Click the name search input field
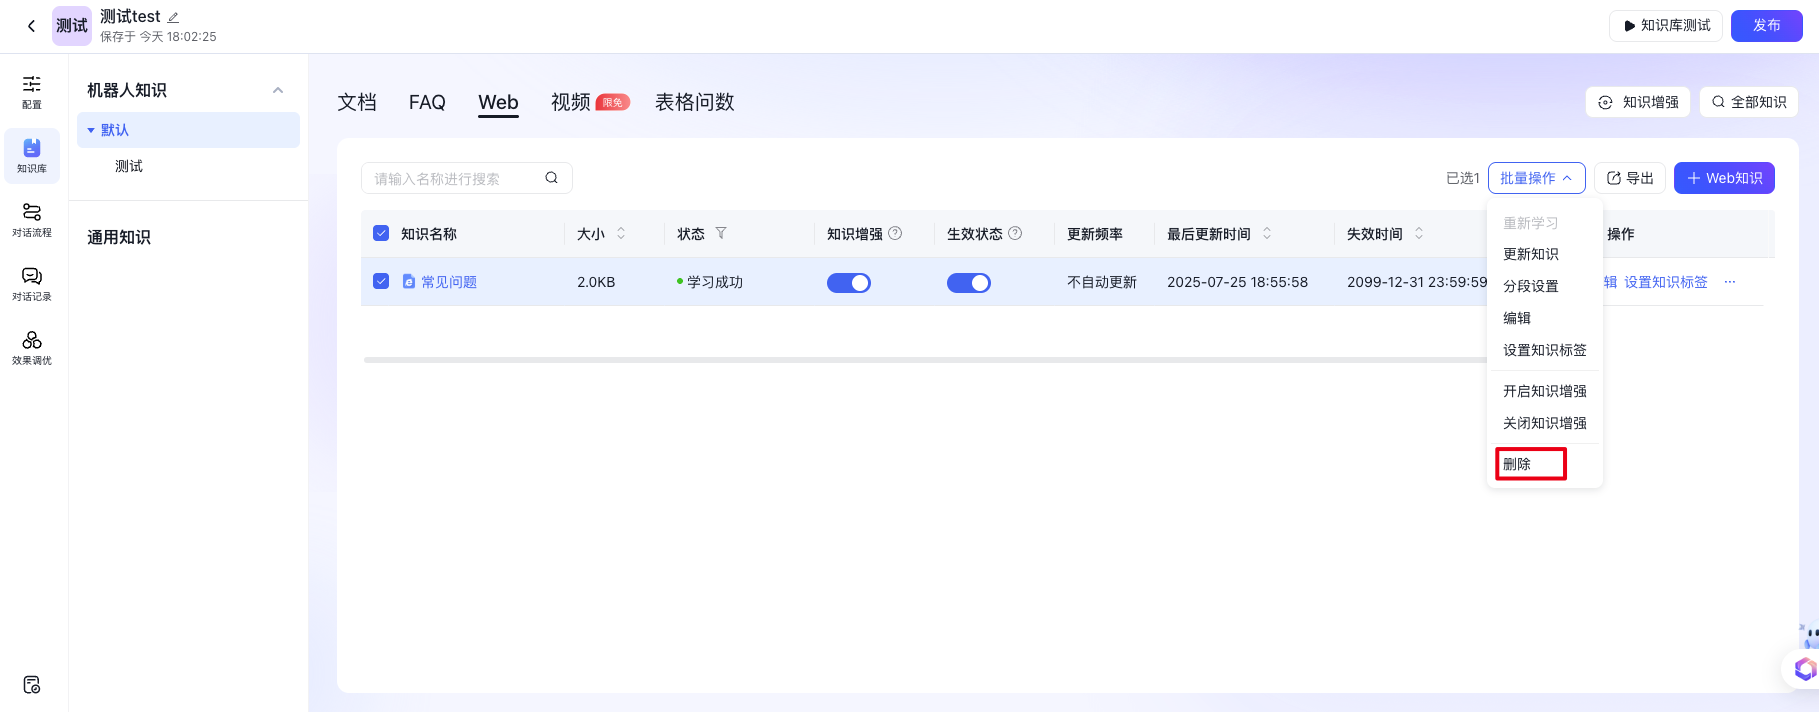This screenshot has width=1819, height=712. tap(456, 178)
